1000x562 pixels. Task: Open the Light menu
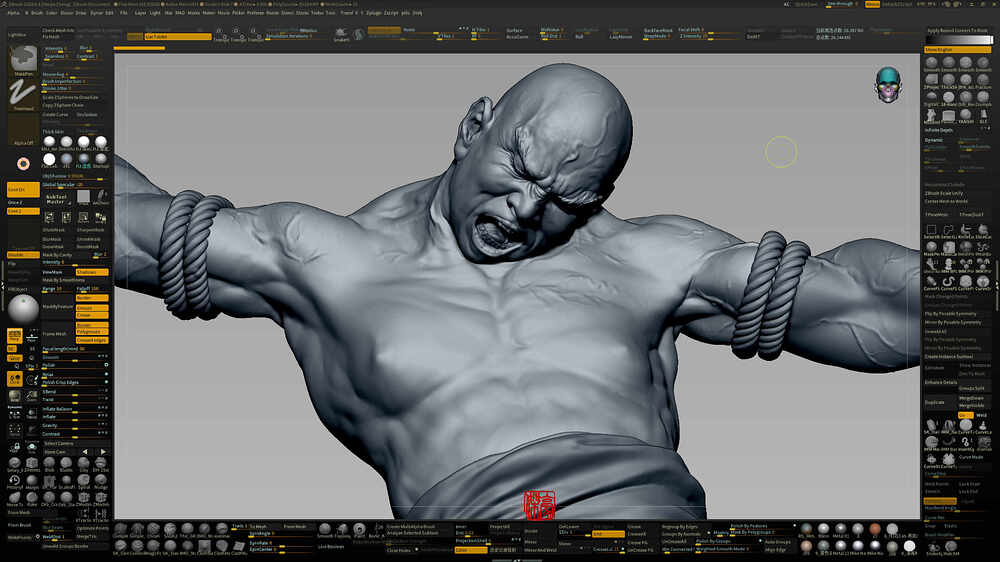pos(155,13)
